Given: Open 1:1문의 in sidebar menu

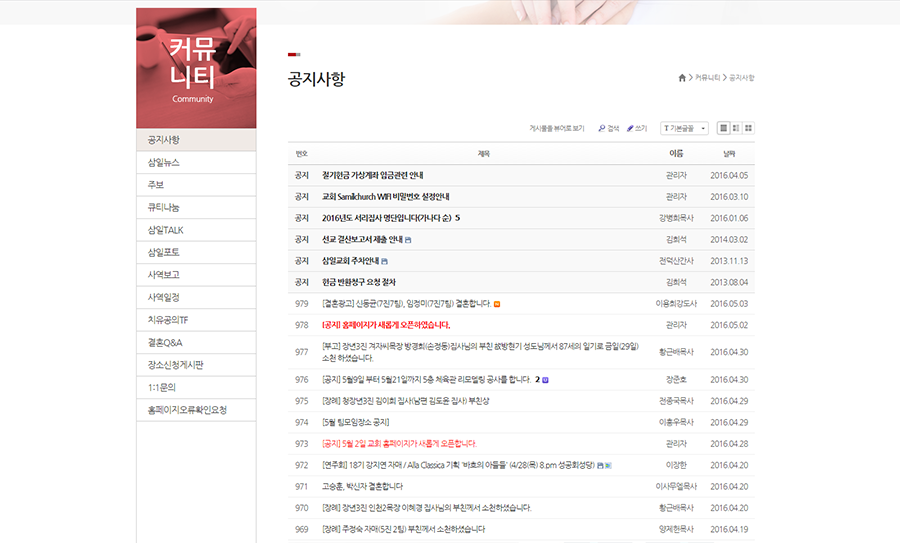Looking at the screenshot, I should pyautogui.click(x=196, y=387).
